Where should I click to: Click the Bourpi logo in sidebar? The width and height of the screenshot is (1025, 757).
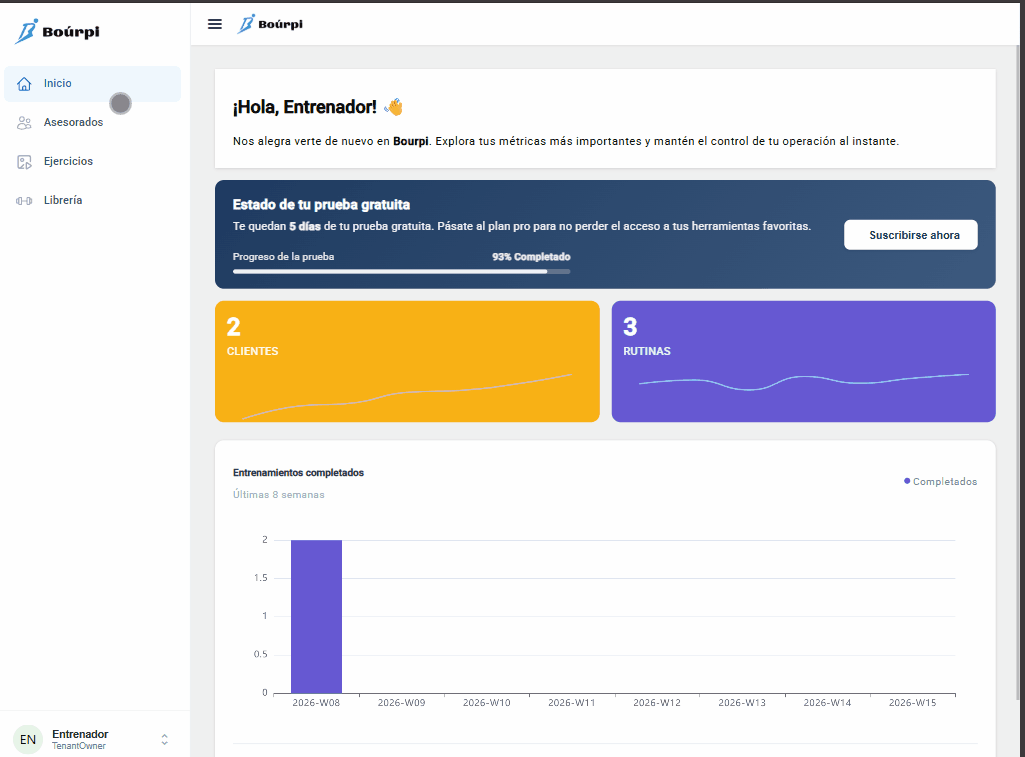[57, 31]
